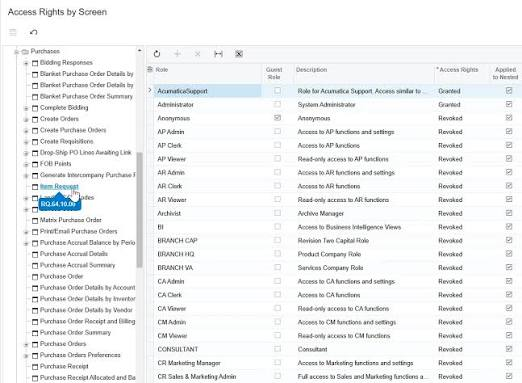Image resolution: width=522 pixels, height=383 pixels.
Task: Click the Purchases folder icon
Action: [25, 52]
